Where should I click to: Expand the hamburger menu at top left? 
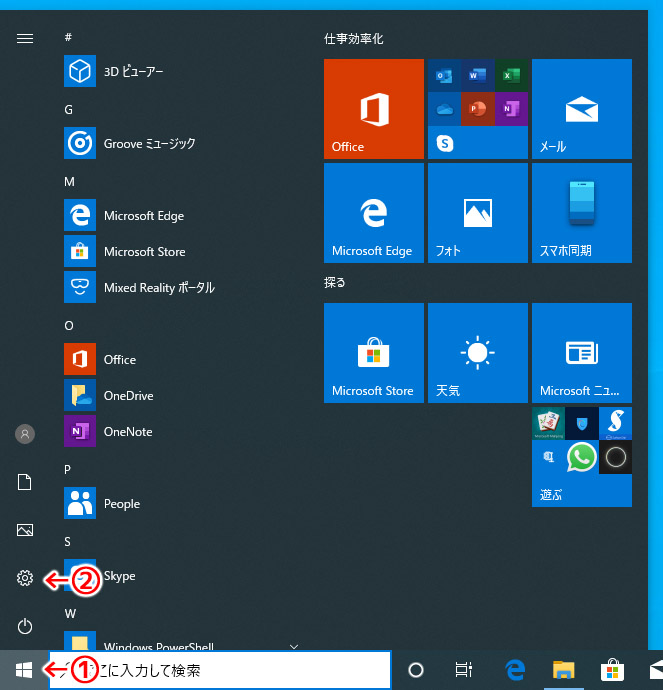[25, 39]
